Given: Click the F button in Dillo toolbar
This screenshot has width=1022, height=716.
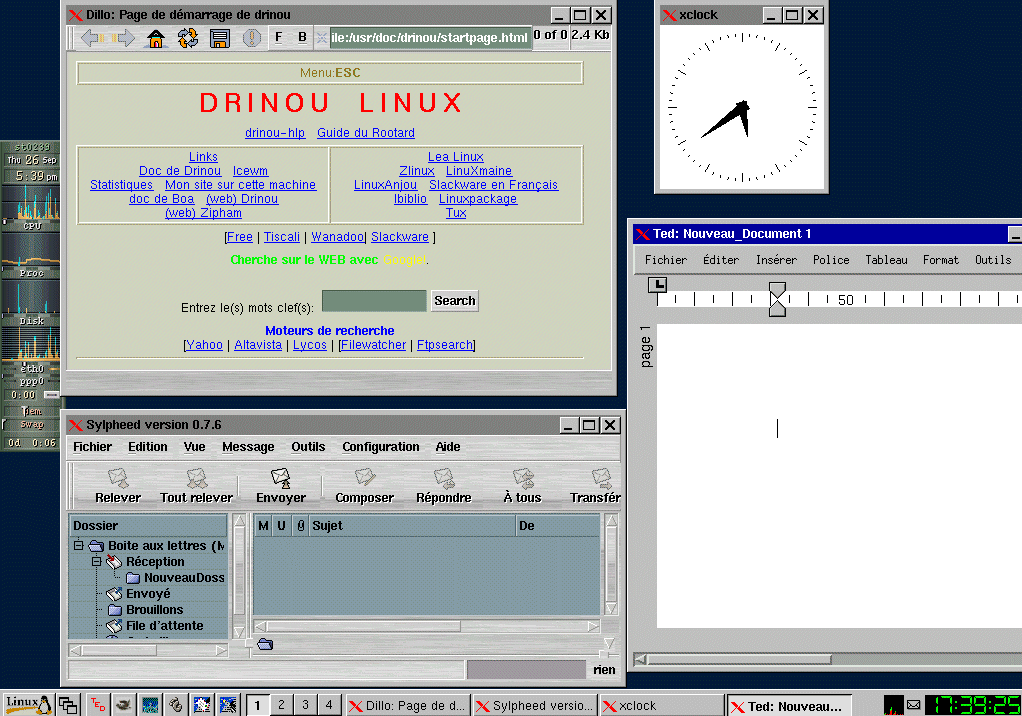Looking at the screenshot, I should (278, 37).
